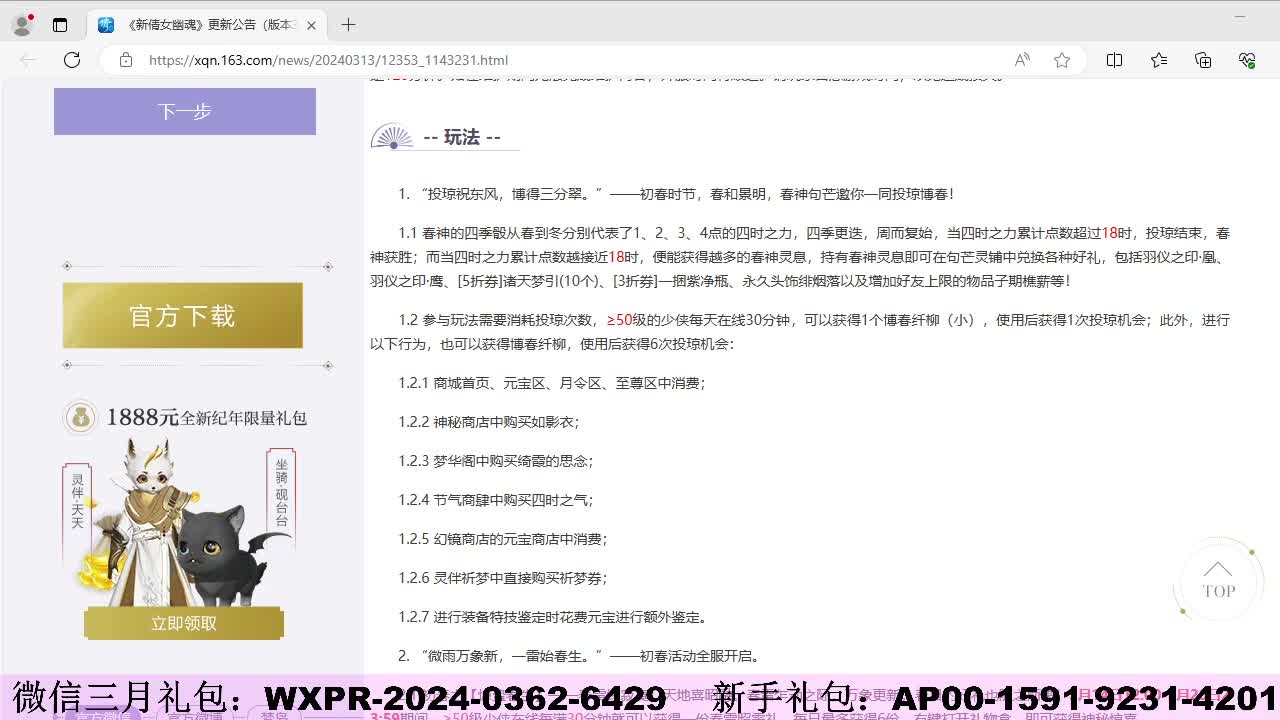Open split screen icon
The image size is (1280, 720).
(1114, 60)
